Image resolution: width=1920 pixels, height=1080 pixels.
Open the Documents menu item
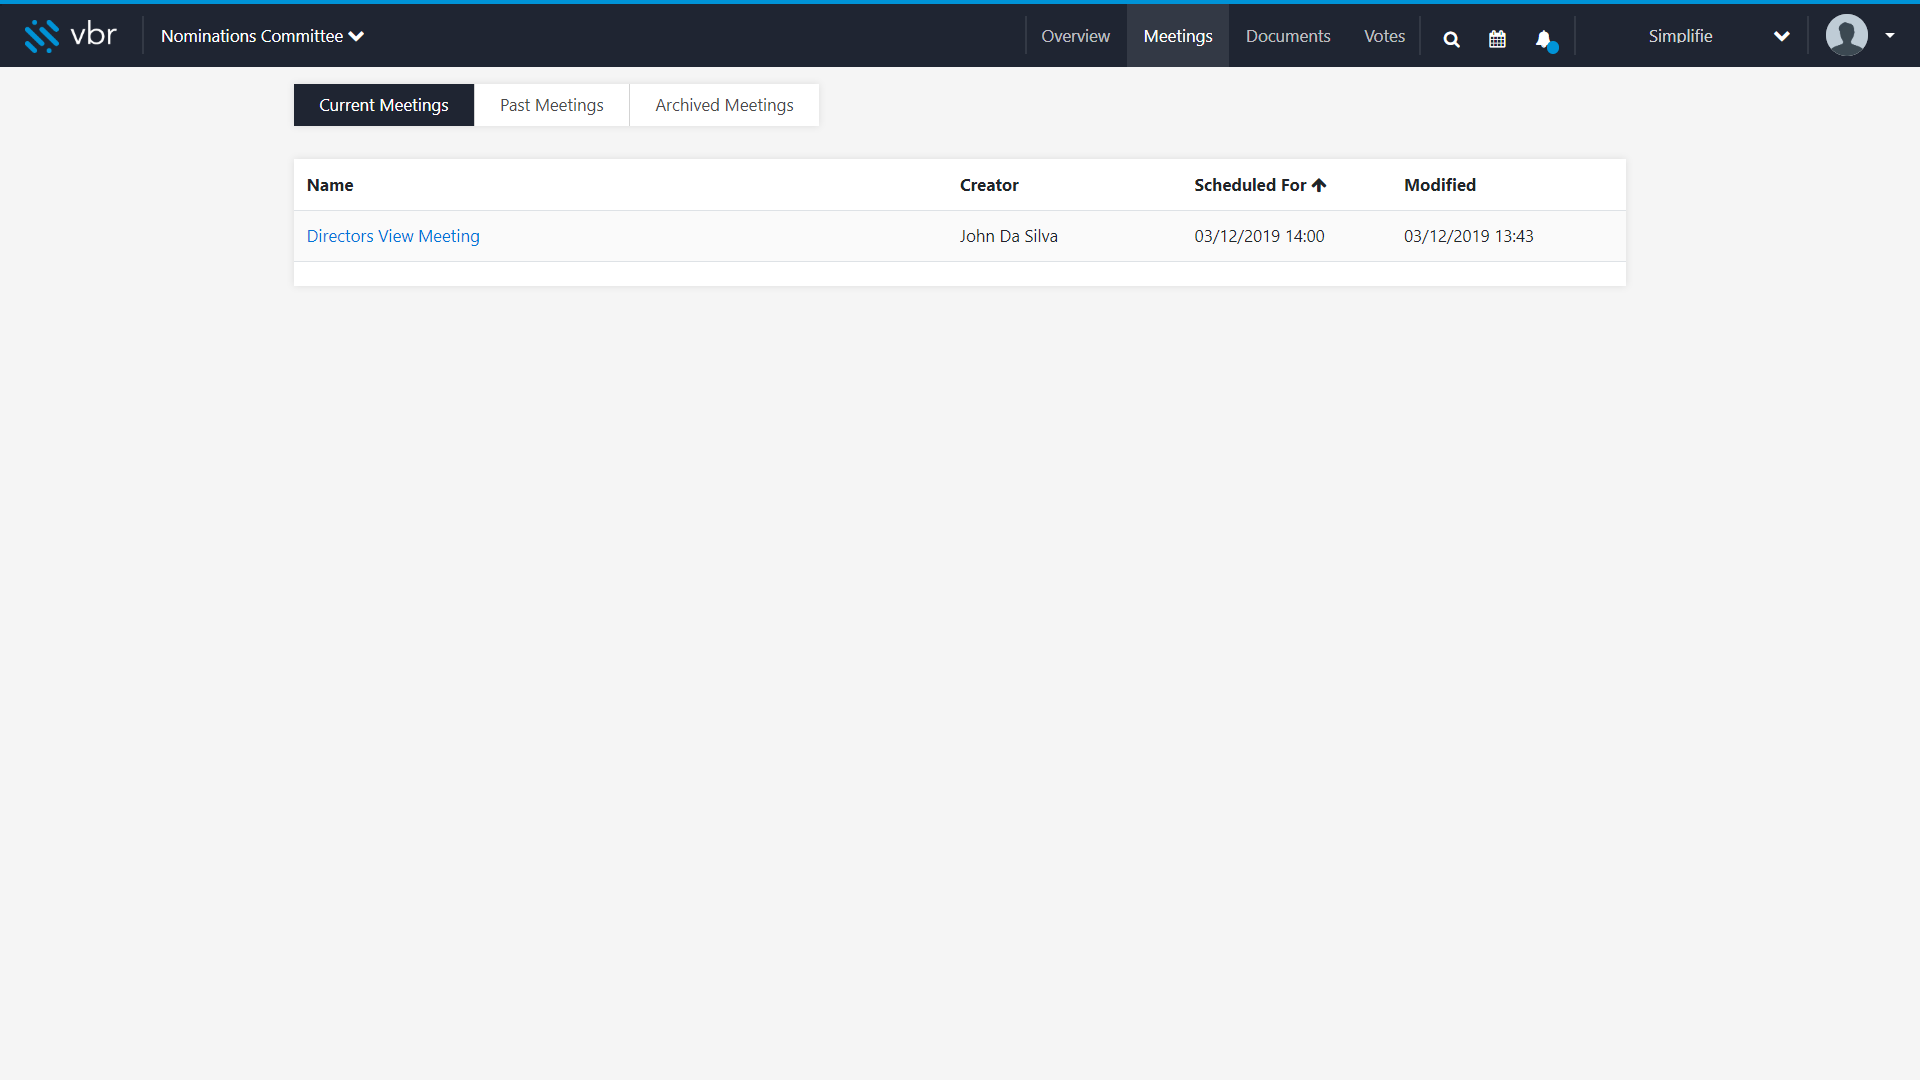point(1287,36)
